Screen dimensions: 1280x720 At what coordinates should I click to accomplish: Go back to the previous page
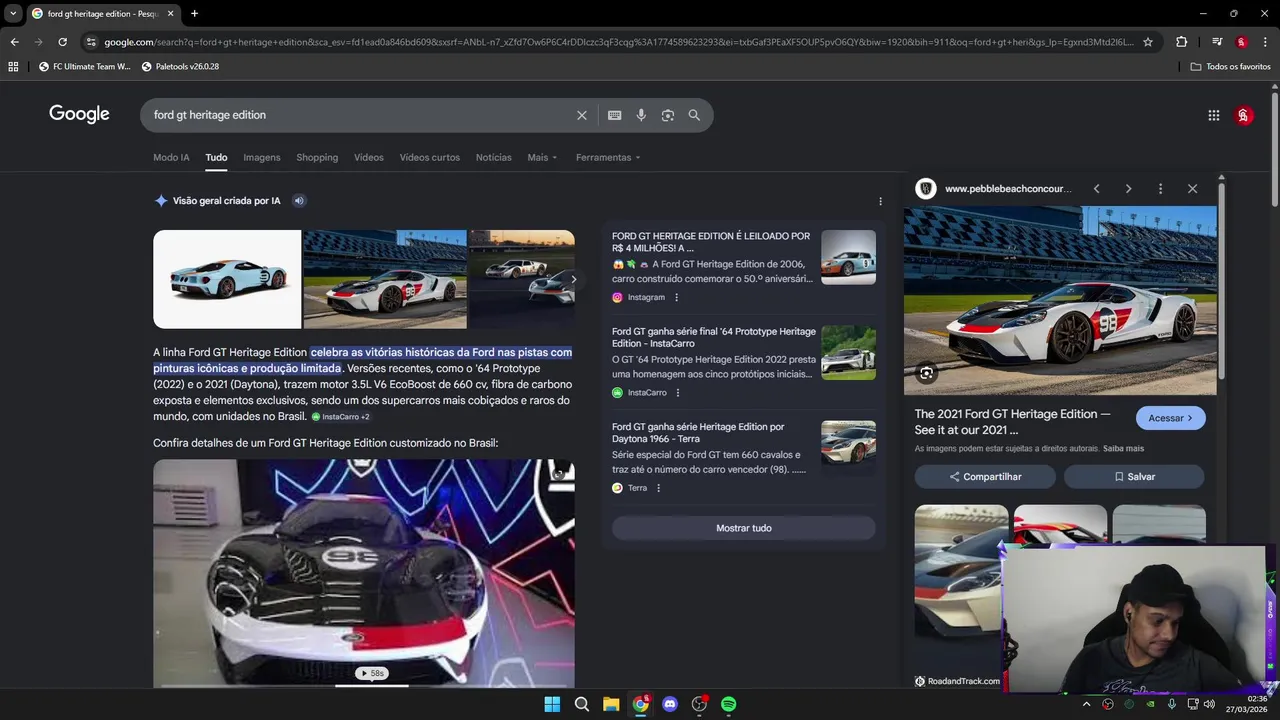pyautogui.click(x=14, y=42)
